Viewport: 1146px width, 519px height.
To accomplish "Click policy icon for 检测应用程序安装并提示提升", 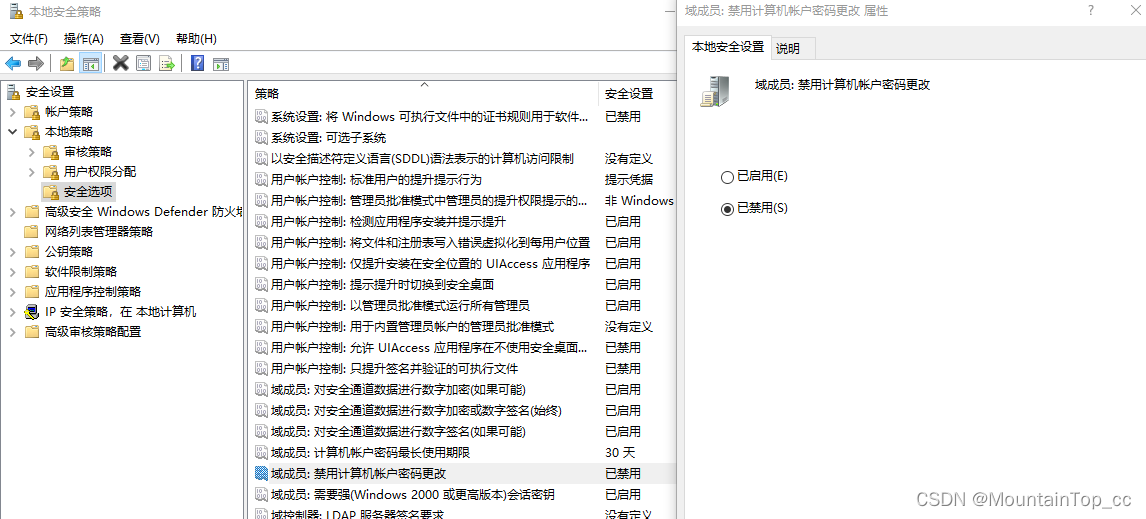I will [262, 221].
